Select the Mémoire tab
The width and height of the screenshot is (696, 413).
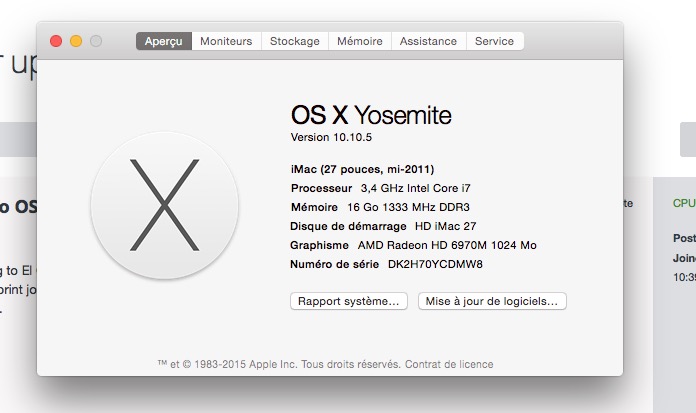[360, 41]
